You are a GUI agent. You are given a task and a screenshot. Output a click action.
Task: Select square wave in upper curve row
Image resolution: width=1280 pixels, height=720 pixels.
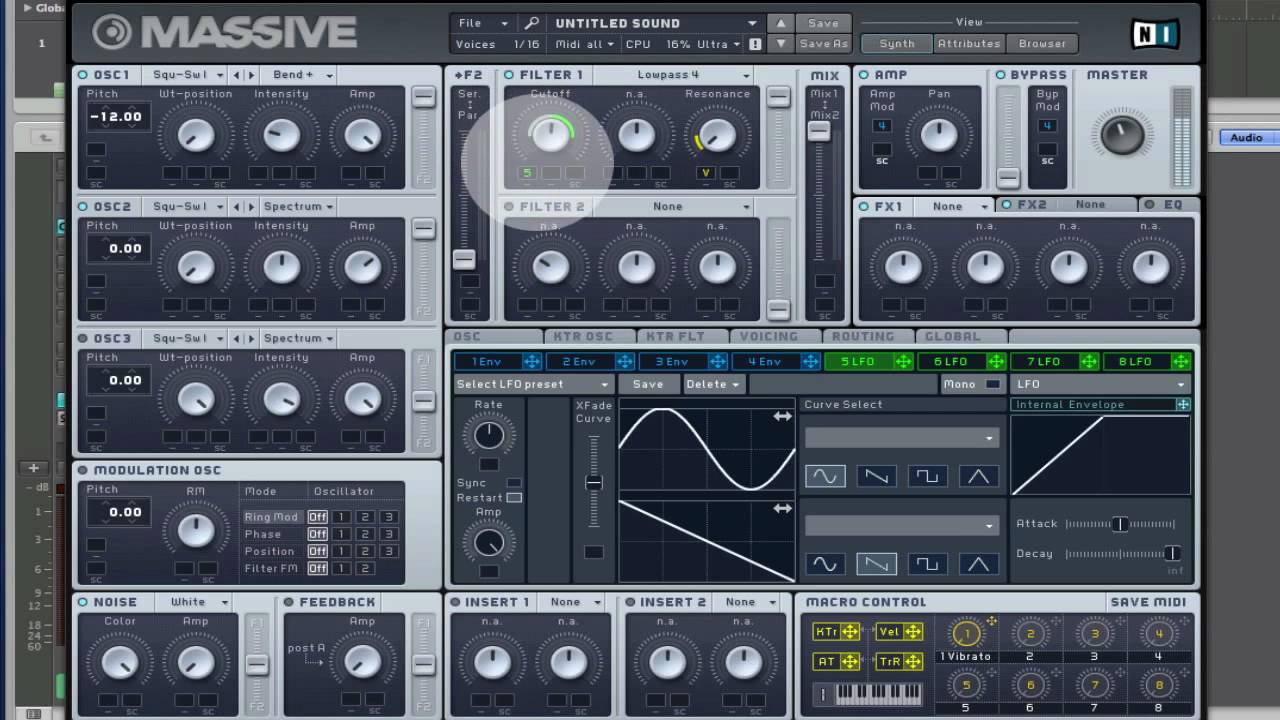pos(927,477)
